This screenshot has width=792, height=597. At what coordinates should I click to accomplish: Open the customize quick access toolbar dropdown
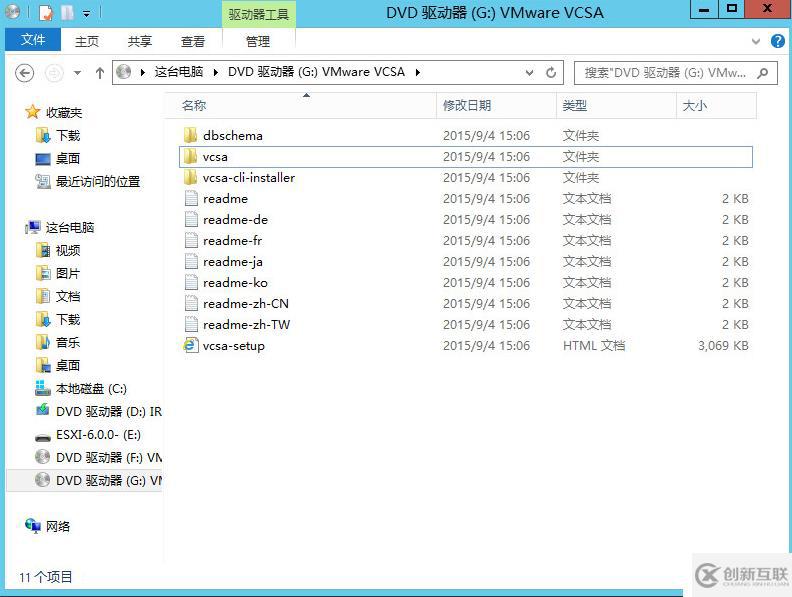pos(86,14)
